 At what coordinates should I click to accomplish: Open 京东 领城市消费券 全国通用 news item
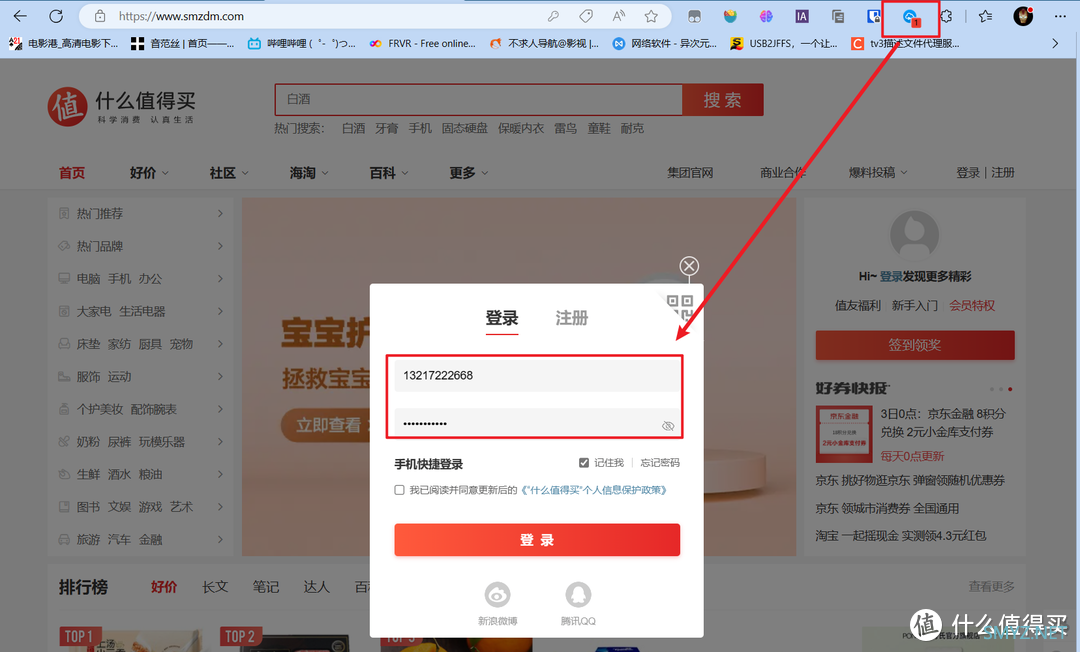(x=887, y=509)
